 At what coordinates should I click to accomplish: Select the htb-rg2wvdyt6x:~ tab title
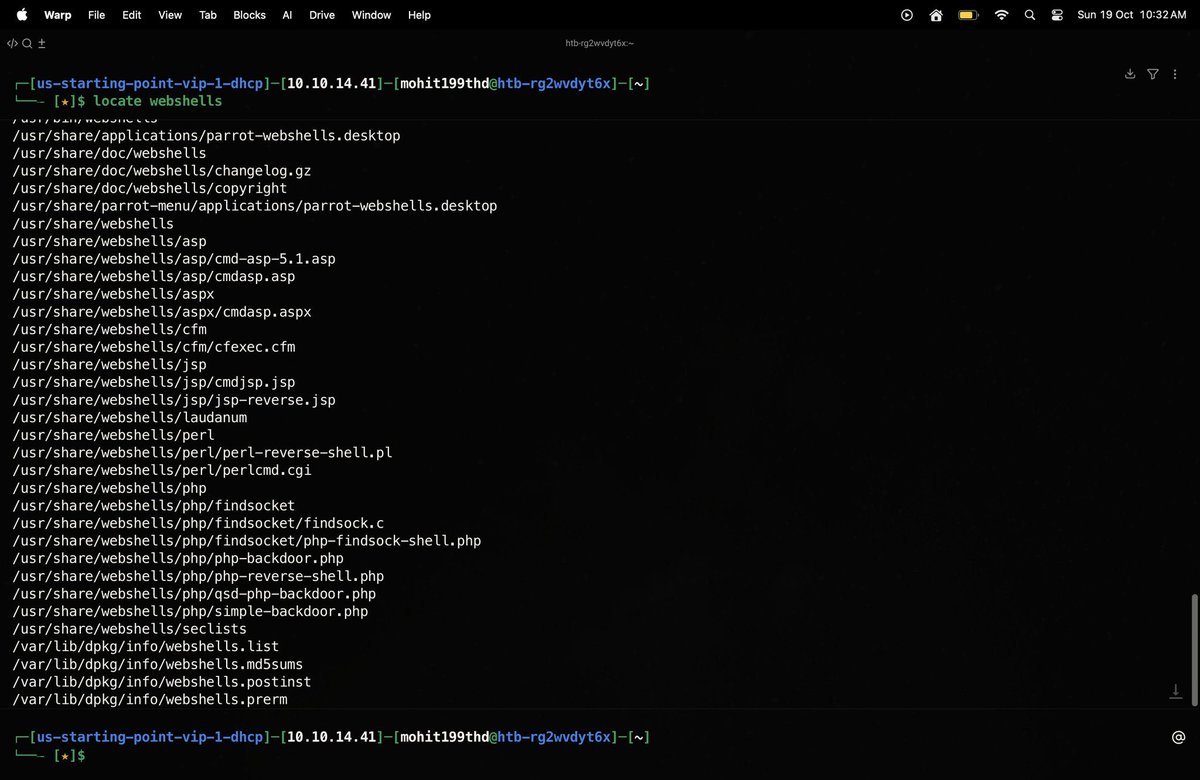[x=600, y=43]
